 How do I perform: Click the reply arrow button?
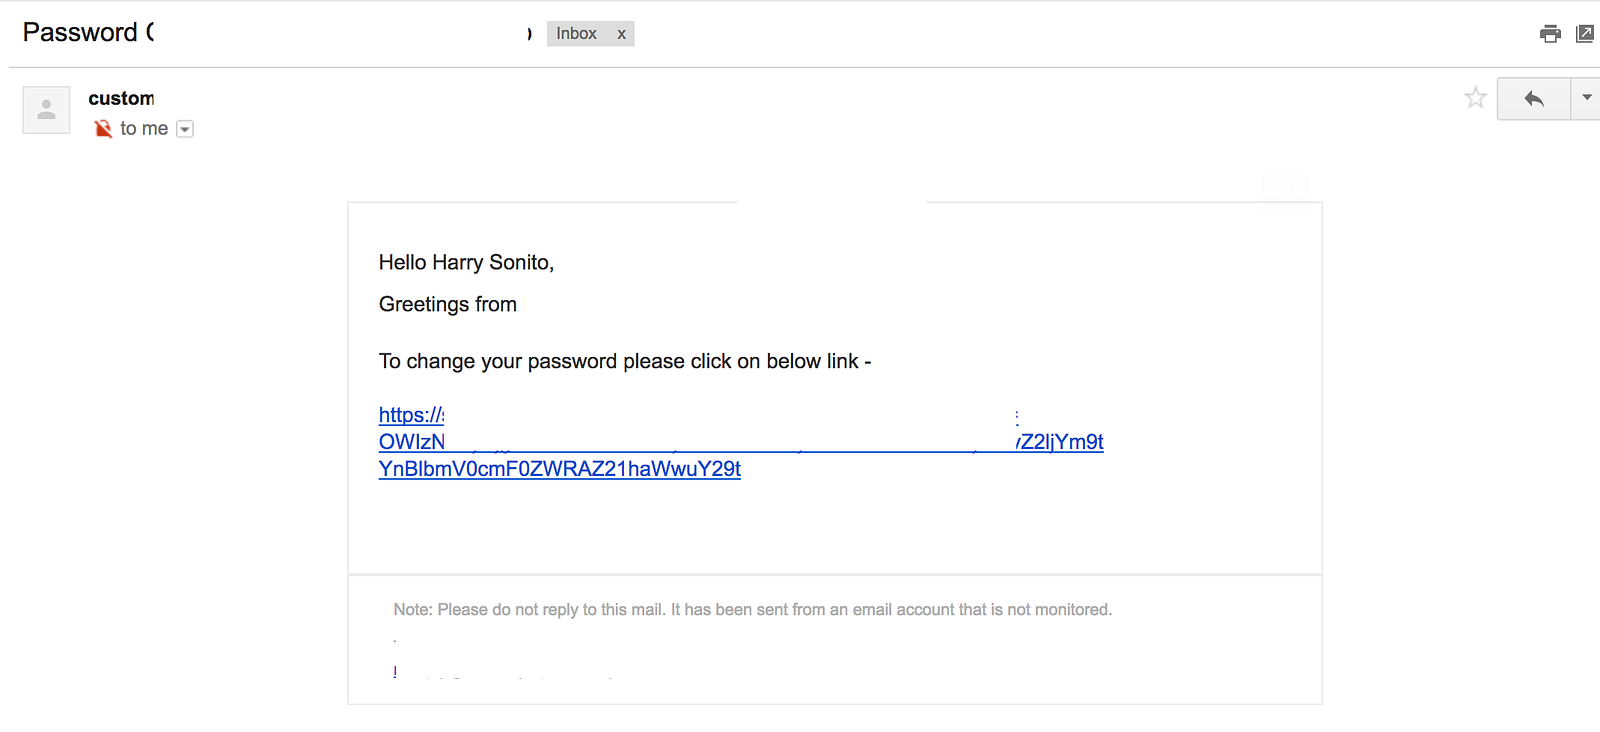pos(1533,98)
